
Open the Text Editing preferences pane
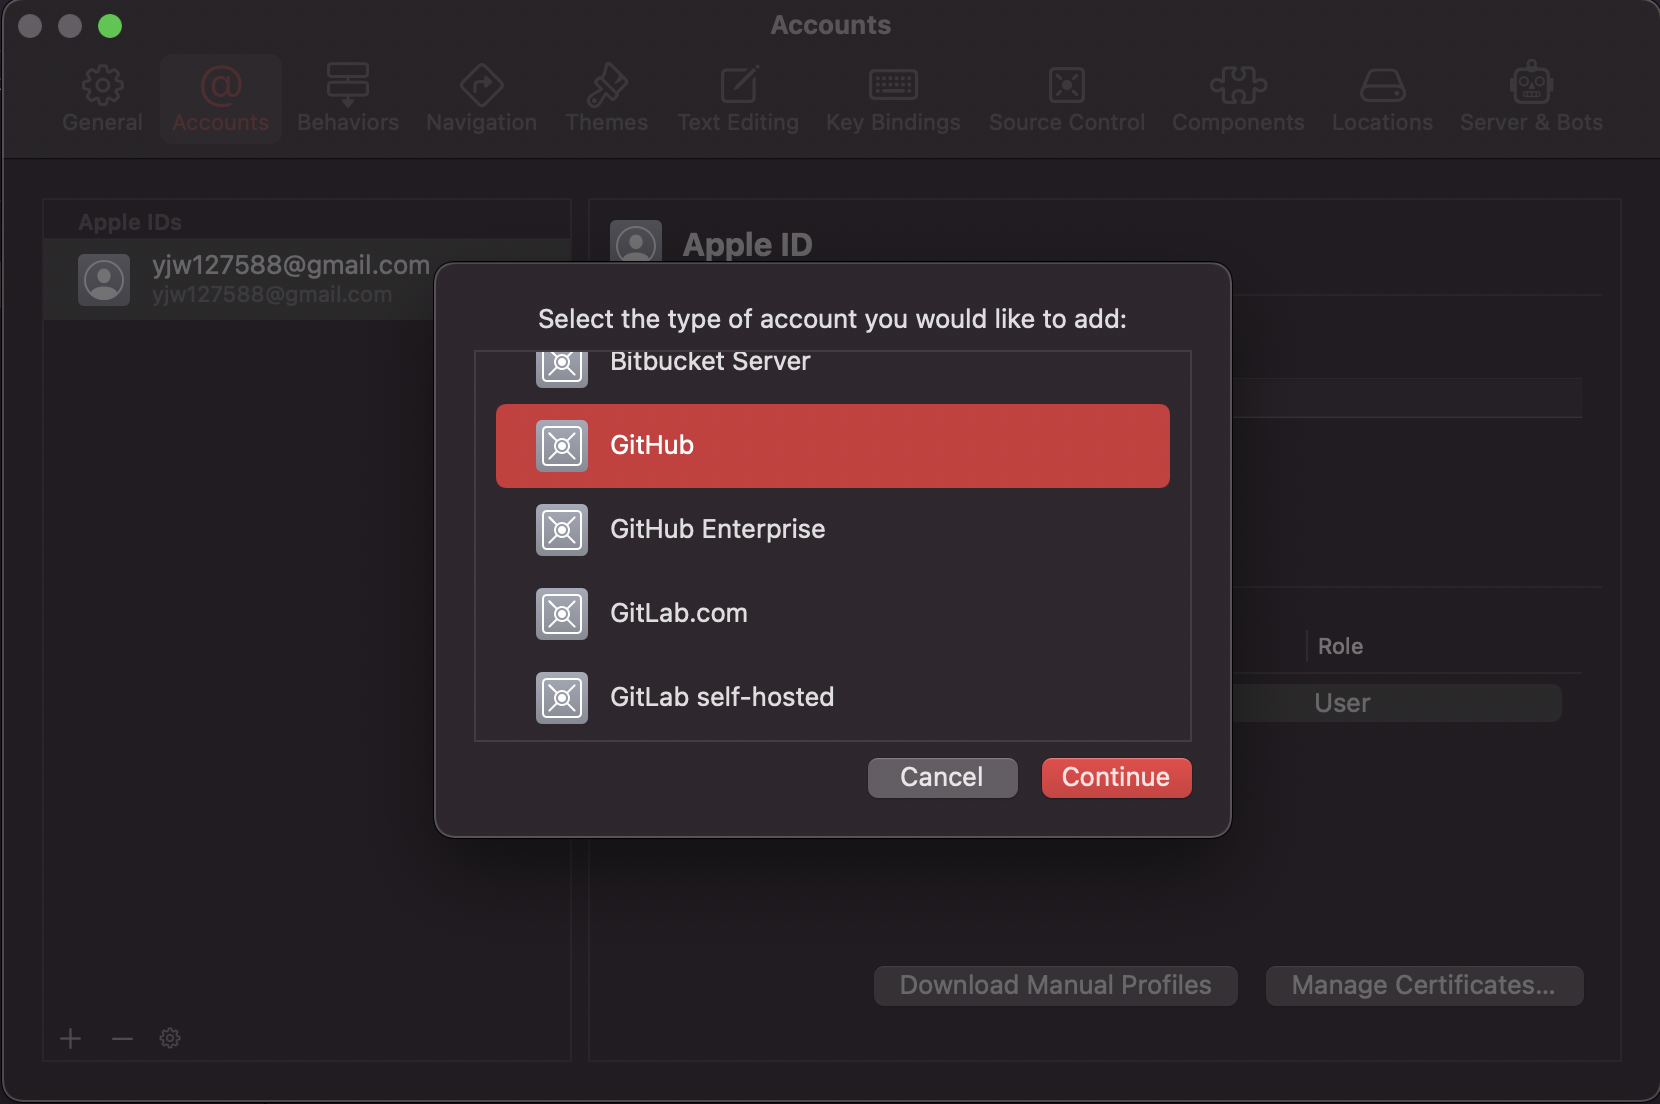[738, 99]
